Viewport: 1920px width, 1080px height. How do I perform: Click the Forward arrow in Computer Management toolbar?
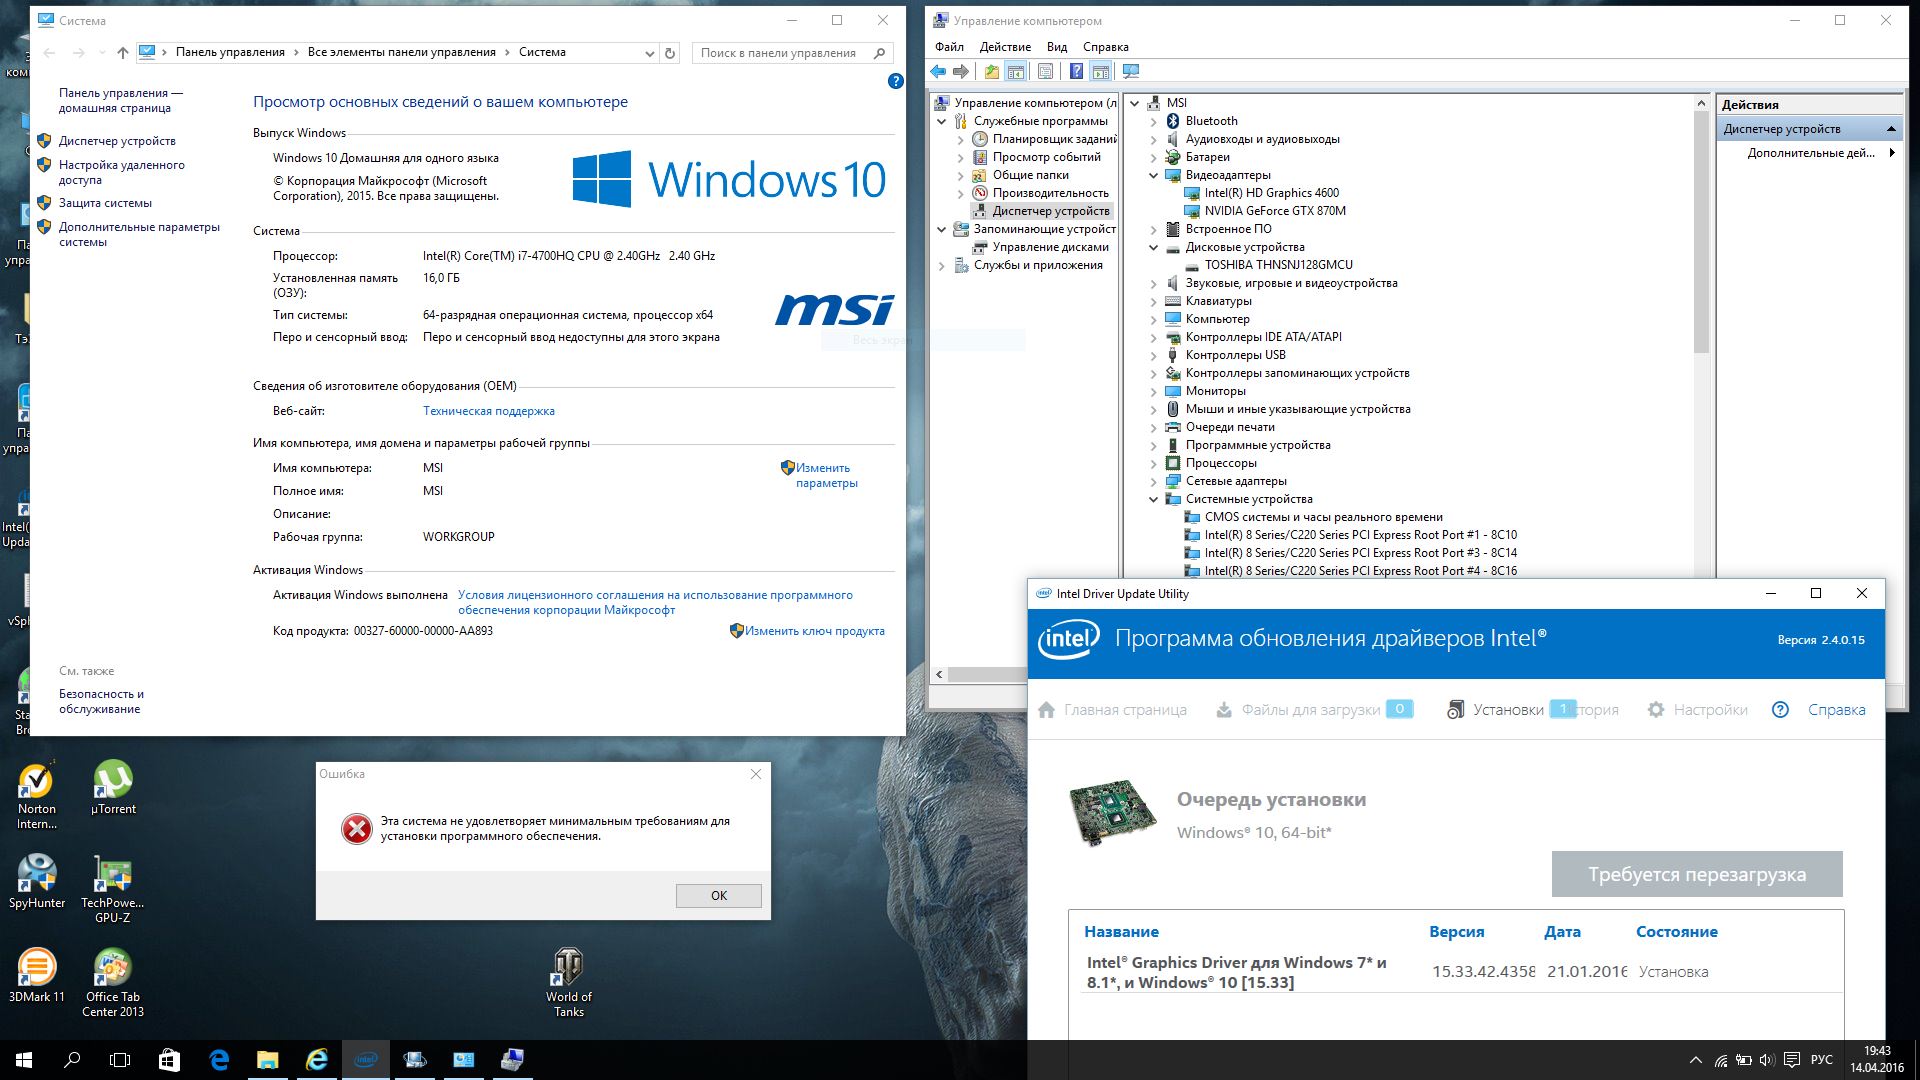tap(961, 71)
